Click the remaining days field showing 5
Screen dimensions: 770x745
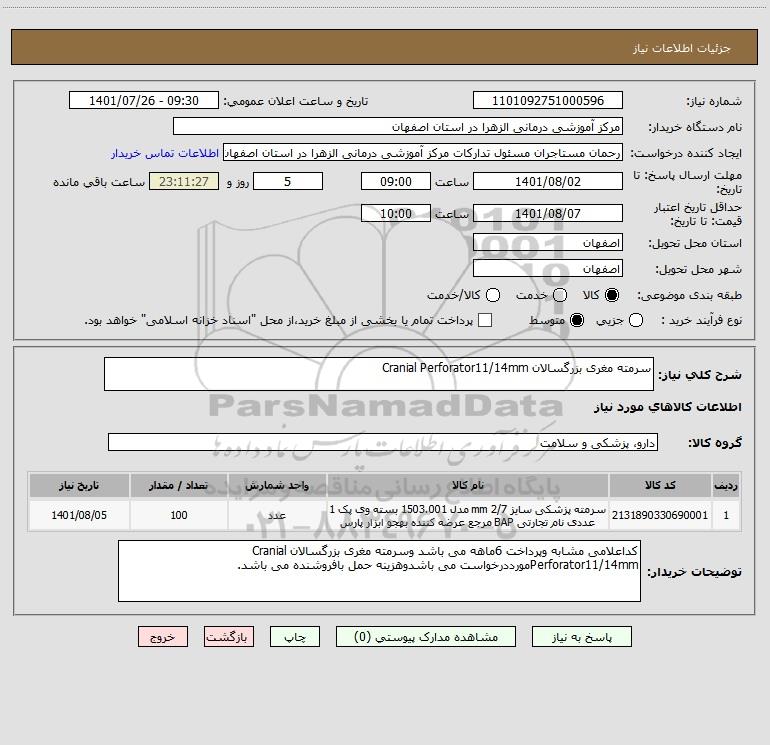coord(288,181)
